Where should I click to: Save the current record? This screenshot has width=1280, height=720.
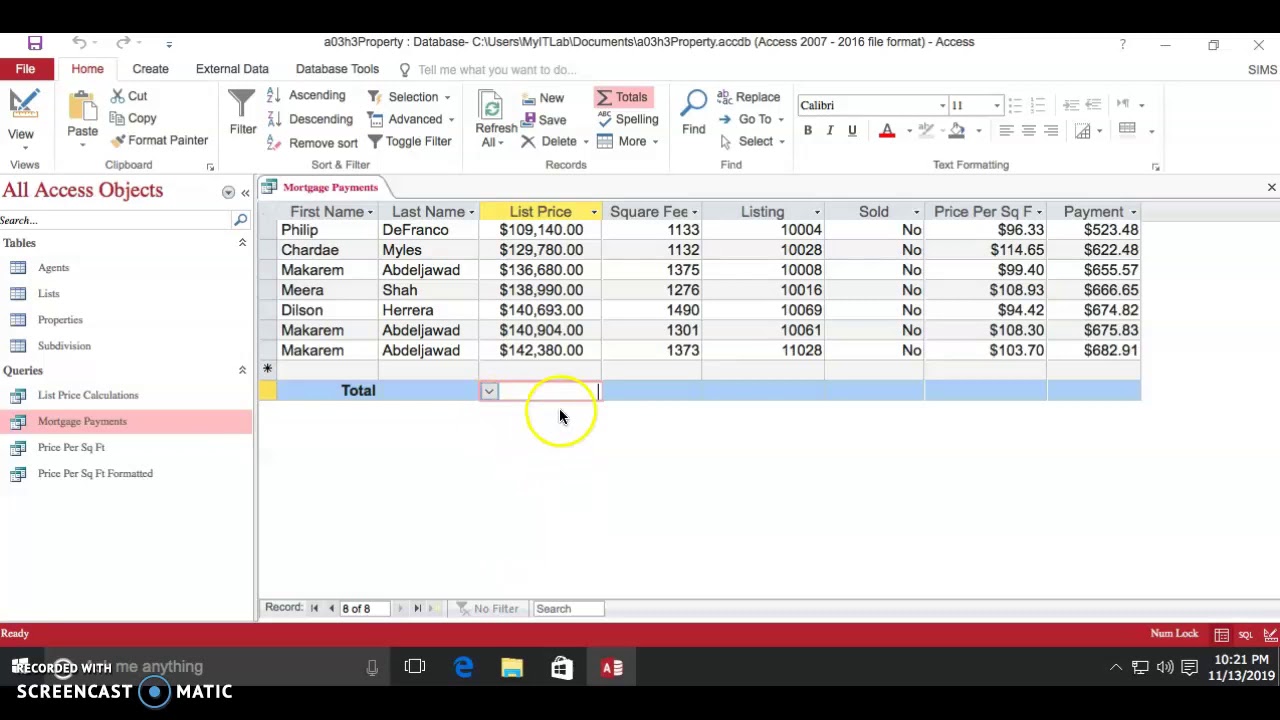pyautogui.click(x=544, y=120)
